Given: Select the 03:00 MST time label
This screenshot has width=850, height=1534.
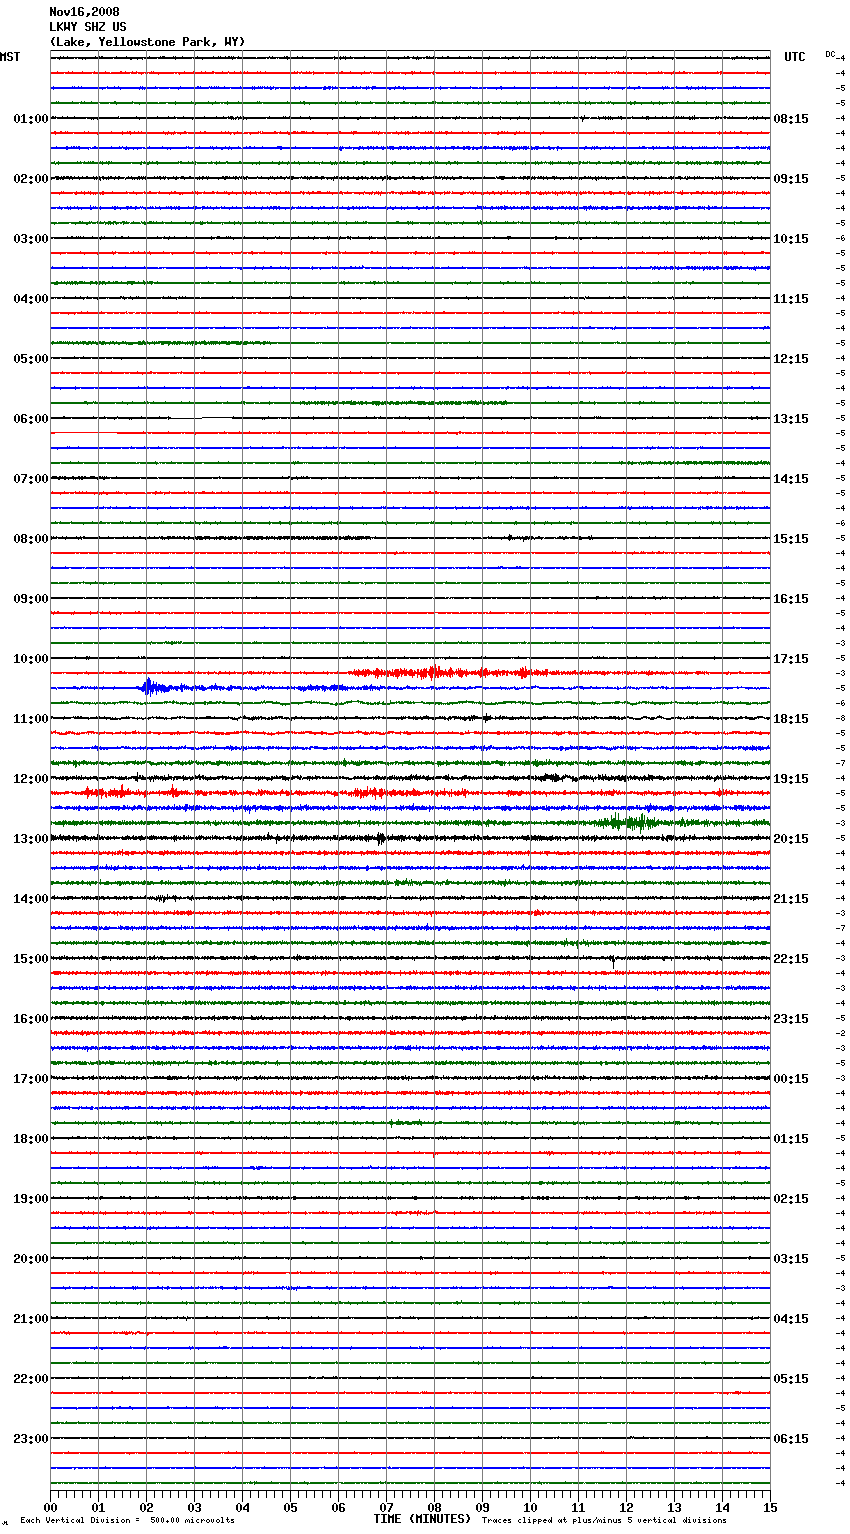Looking at the screenshot, I should 31,239.
